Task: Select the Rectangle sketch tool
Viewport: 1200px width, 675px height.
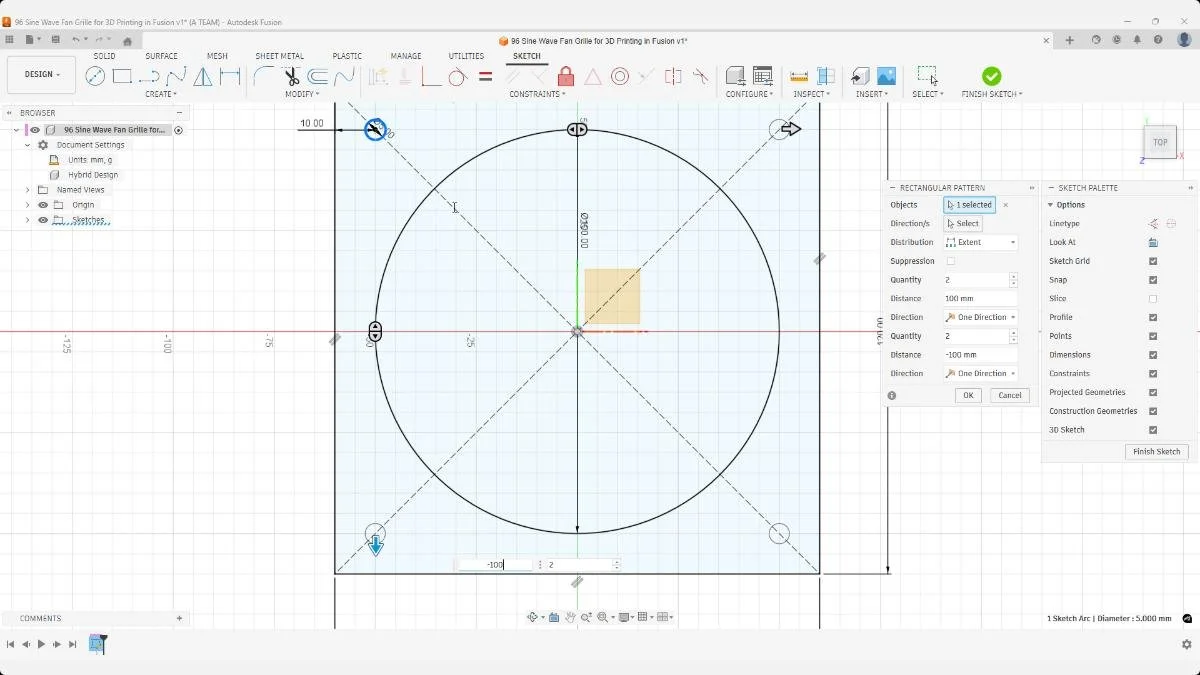Action: click(x=122, y=76)
